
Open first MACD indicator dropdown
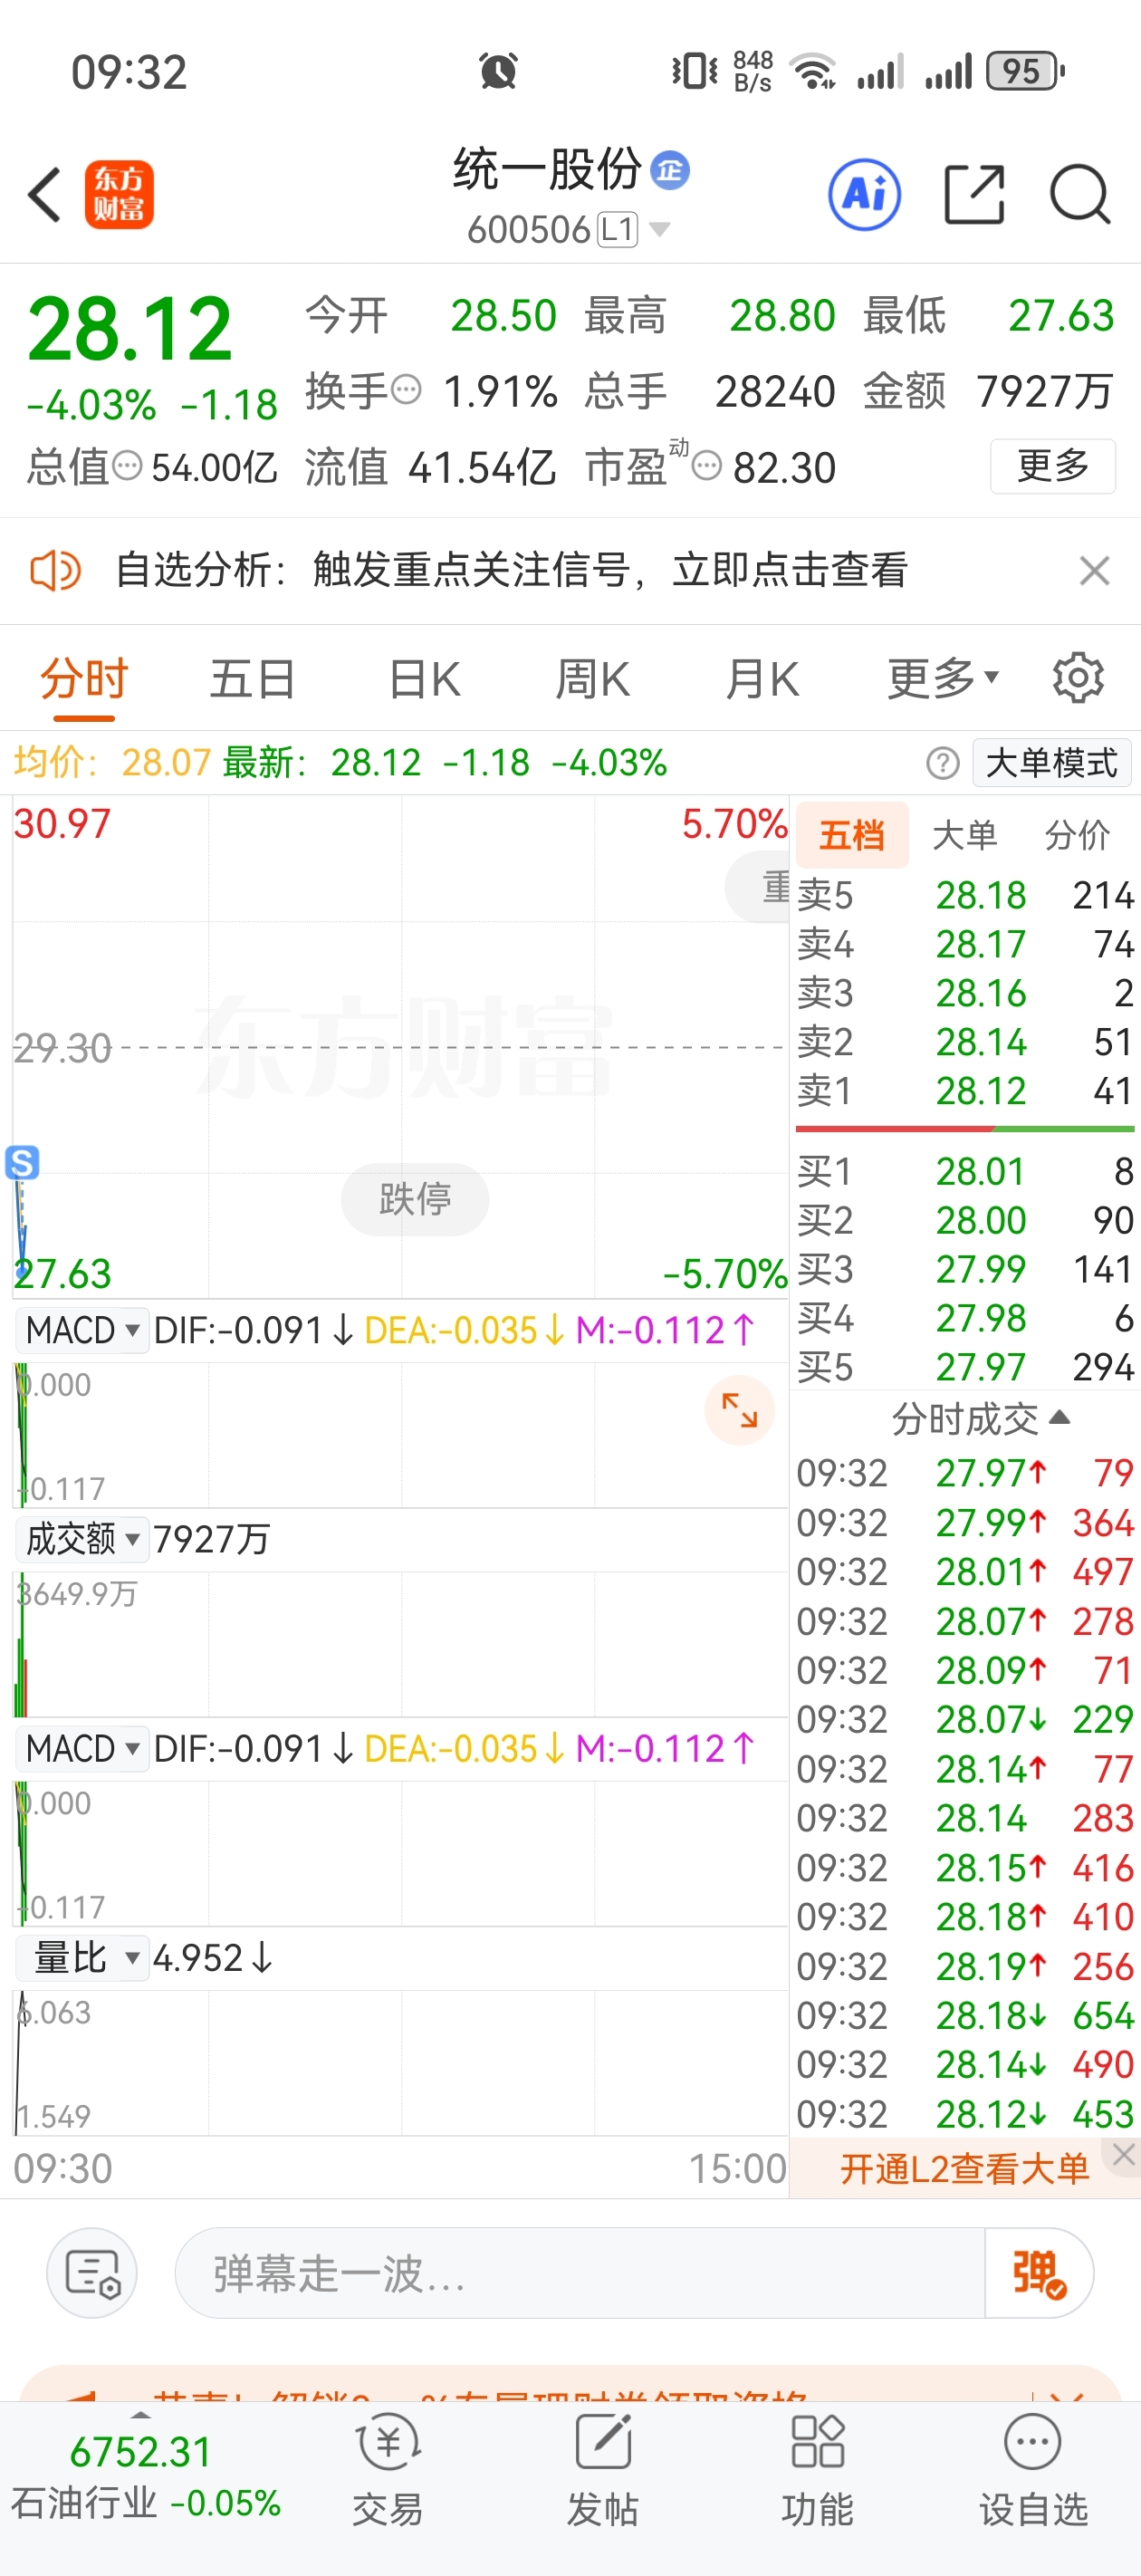click(82, 1330)
